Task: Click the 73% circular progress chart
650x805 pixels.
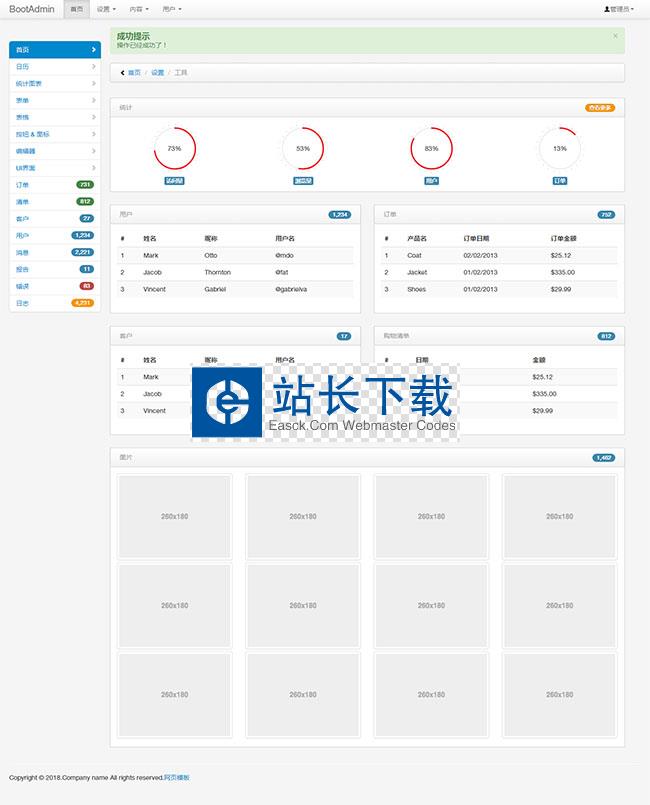Action: click(x=175, y=148)
